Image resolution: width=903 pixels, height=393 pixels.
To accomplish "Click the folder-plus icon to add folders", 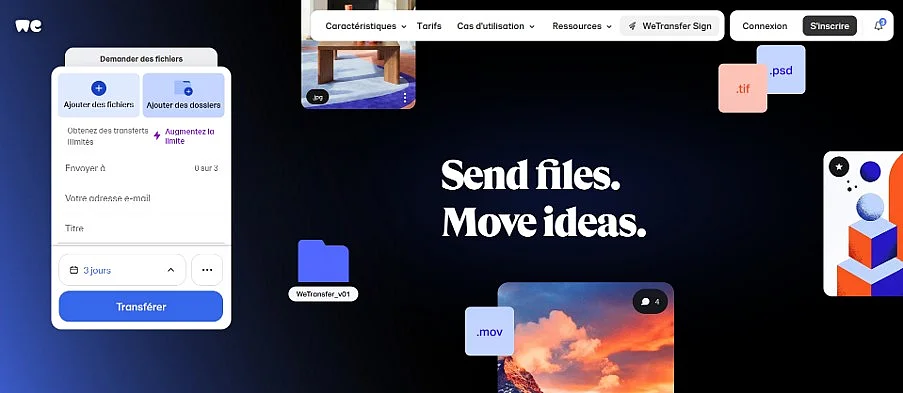I will pos(183,88).
